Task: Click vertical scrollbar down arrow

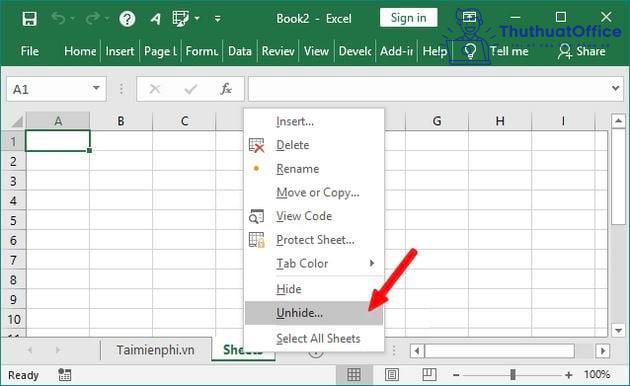Action: point(618,331)
